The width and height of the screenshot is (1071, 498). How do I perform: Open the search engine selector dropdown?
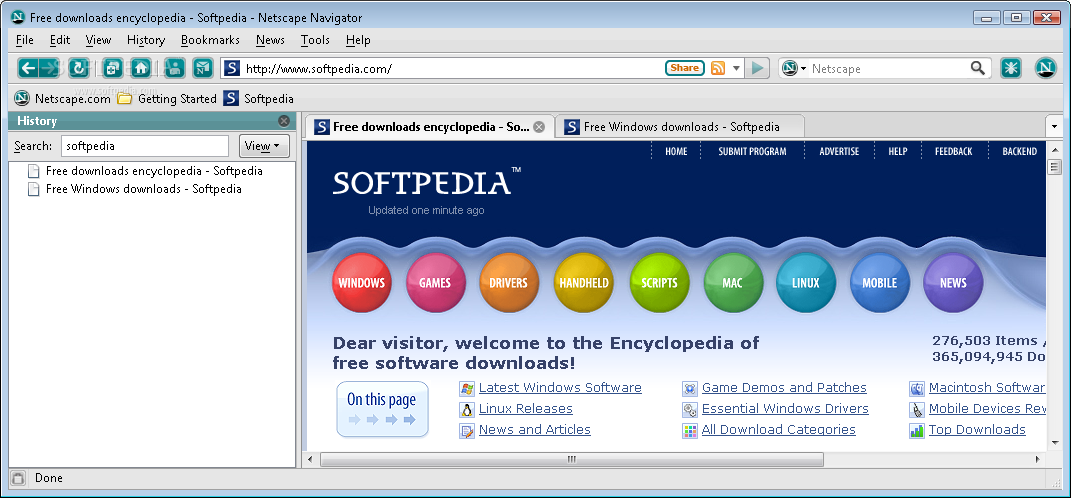click(x=794, y=68)
